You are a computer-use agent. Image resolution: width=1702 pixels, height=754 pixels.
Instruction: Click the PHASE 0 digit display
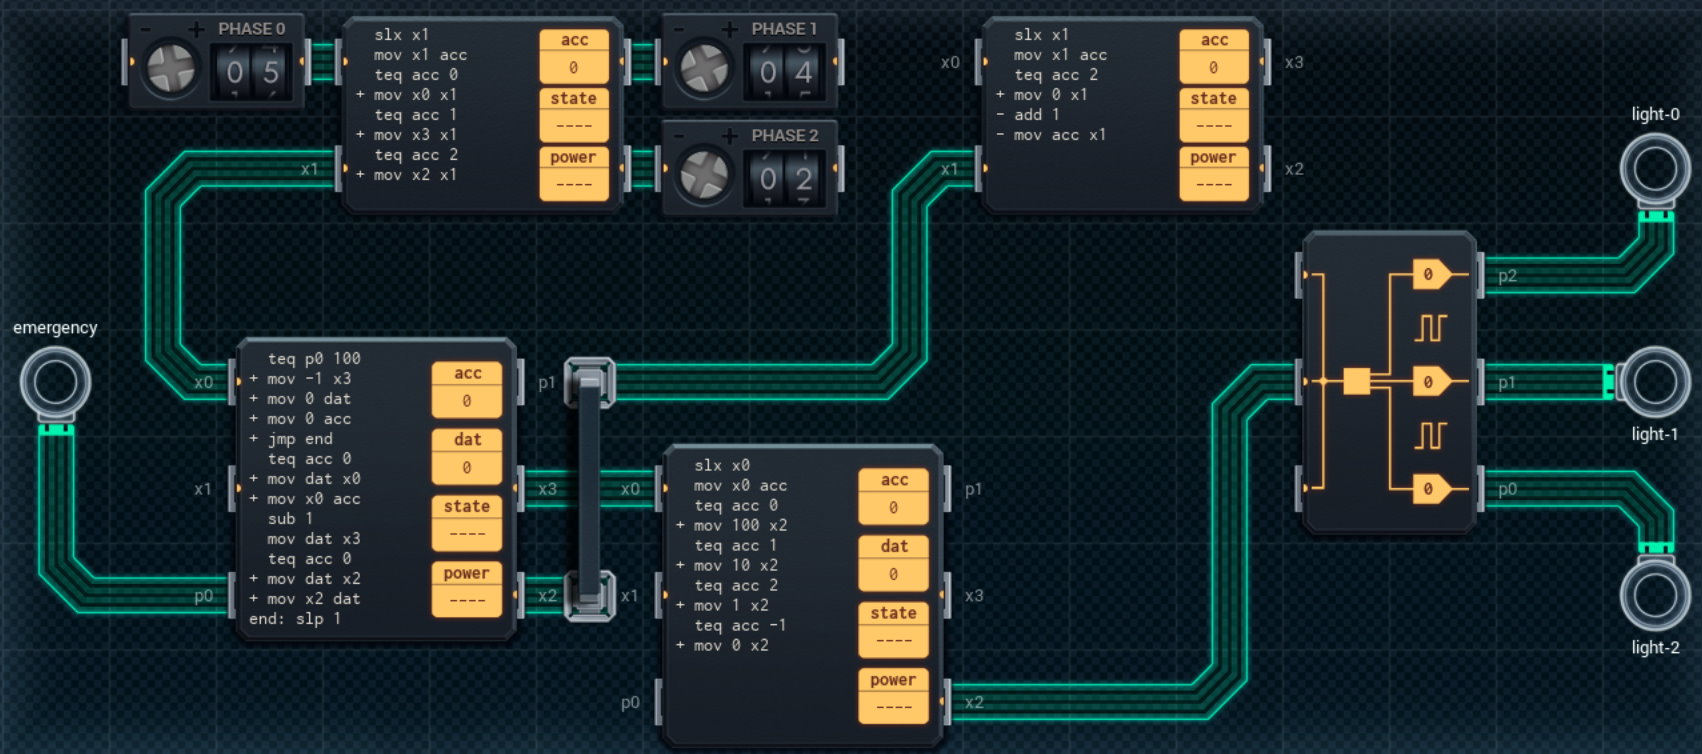point(253,72)
